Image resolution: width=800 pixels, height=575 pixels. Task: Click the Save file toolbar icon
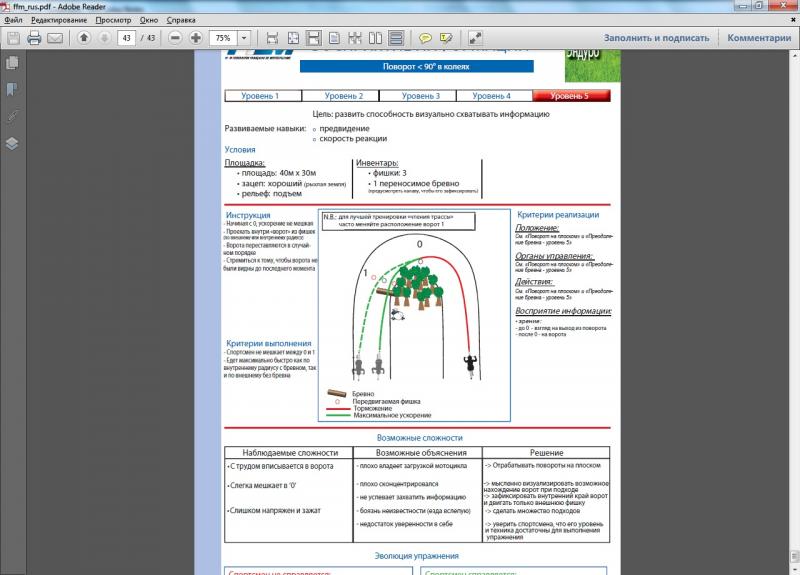point(14,38)
